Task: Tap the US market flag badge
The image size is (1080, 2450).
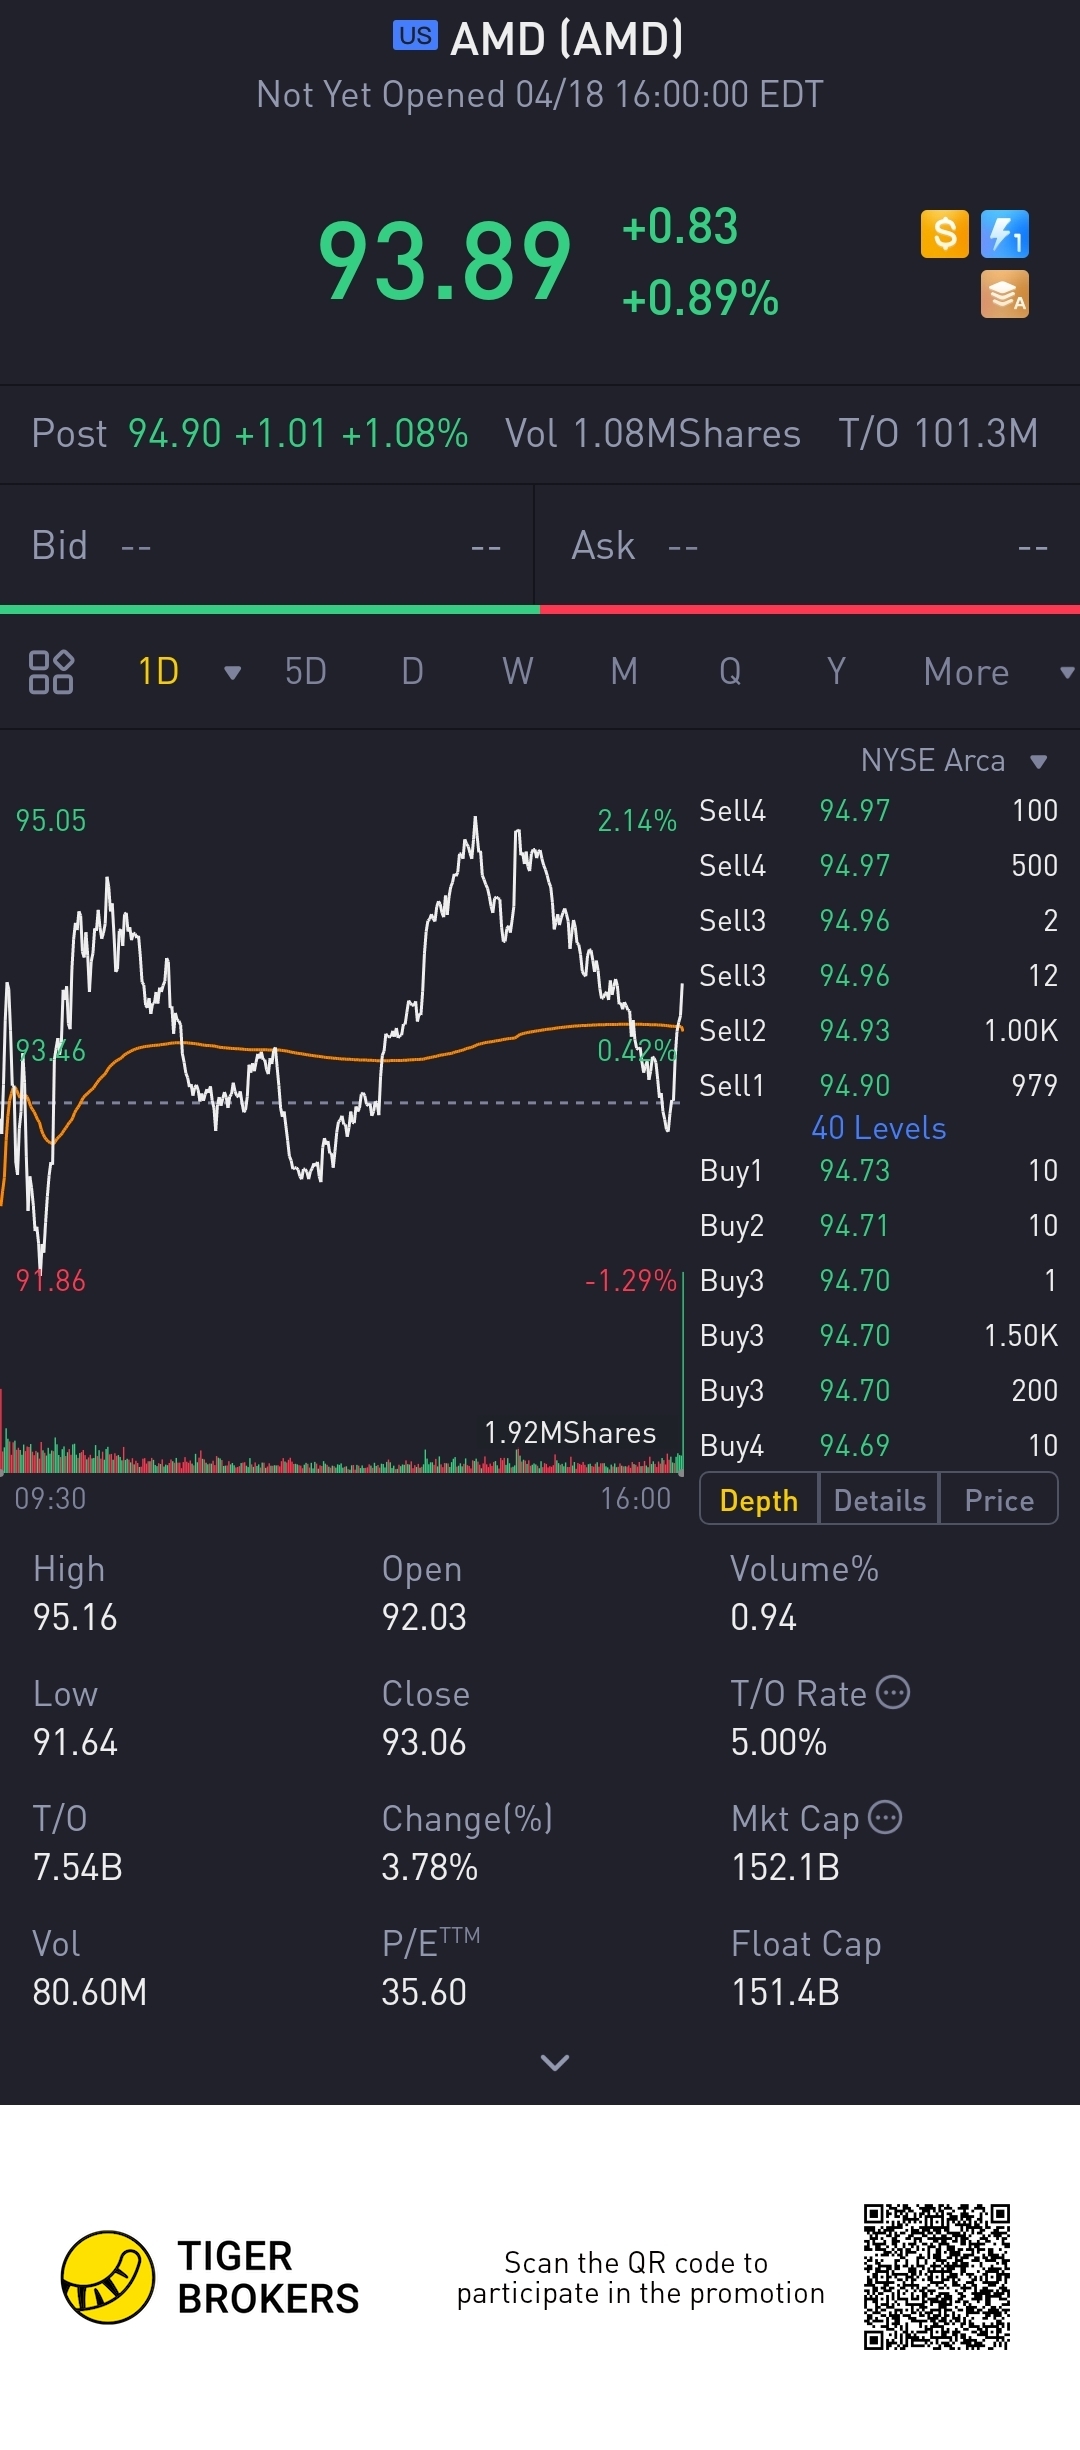Action: point(415,36)
